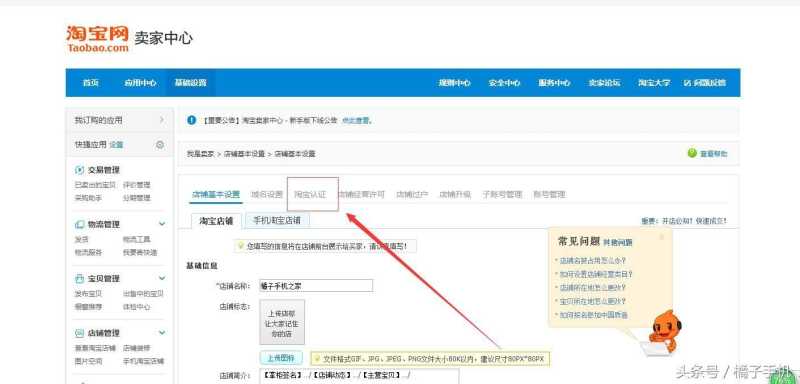Collapse the 店铺管理 section chevron
The height and width of the screenshot is (384, 800).
point(162,332)
